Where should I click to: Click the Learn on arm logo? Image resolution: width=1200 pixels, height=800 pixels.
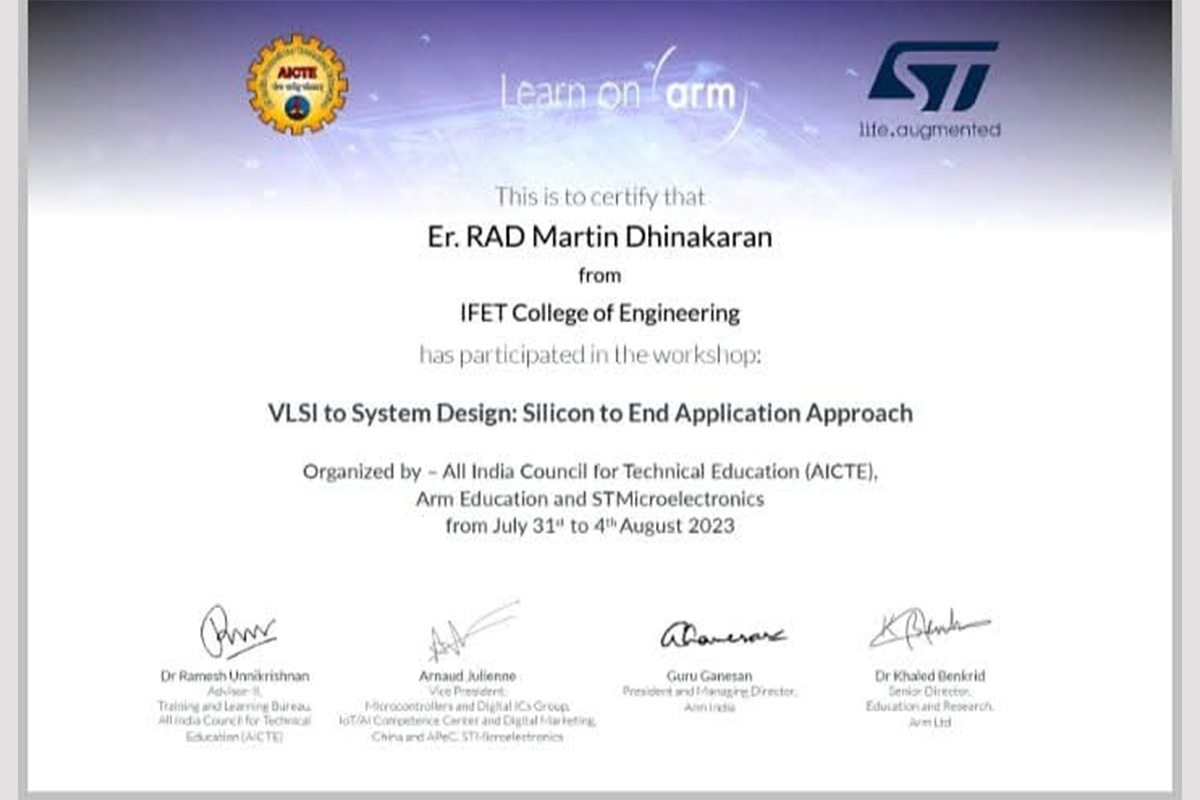[x=620, y=93]
